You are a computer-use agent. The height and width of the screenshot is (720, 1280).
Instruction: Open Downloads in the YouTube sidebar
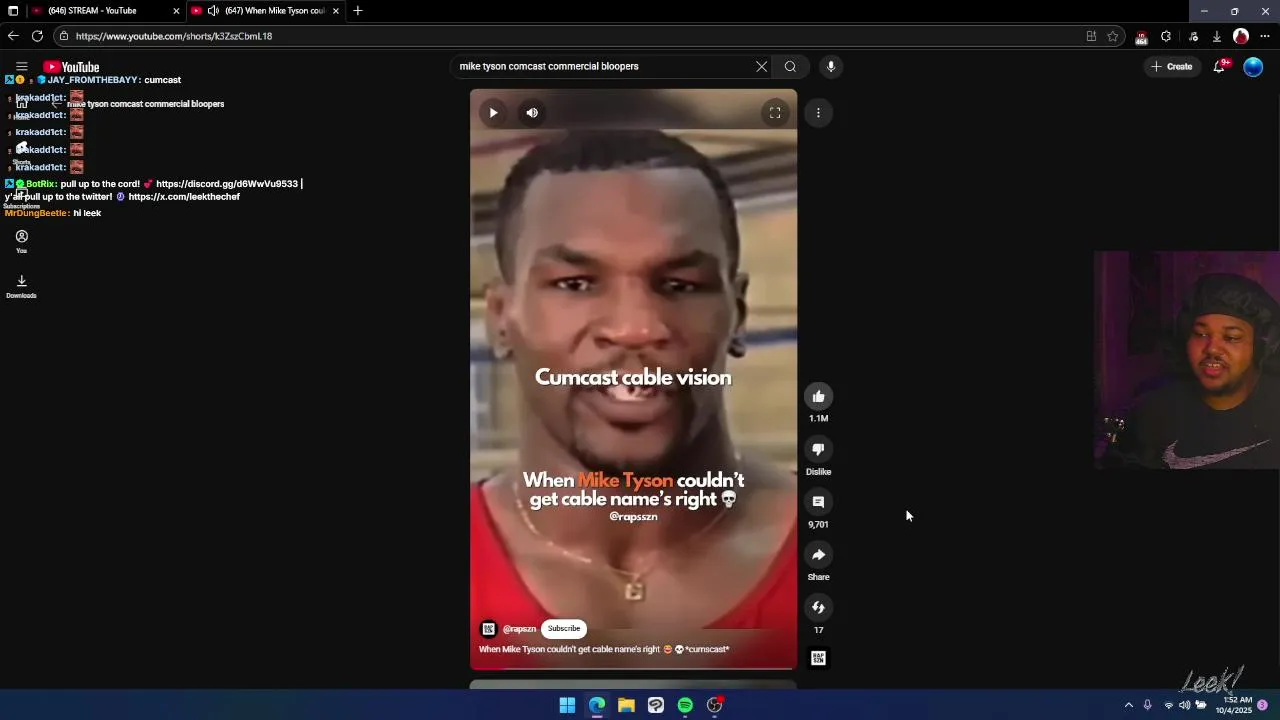point(21,286)
